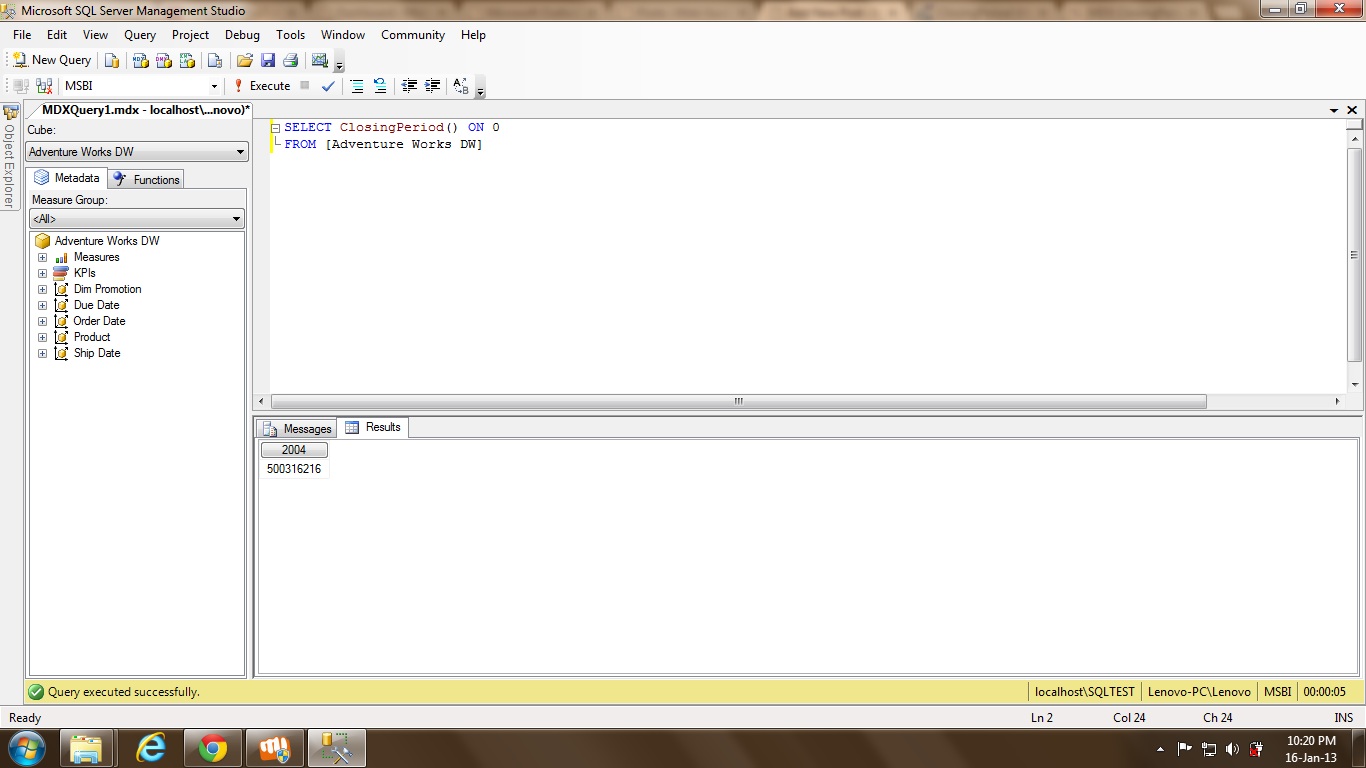
Task: Switch to the Functions tab
Action: click(x=147, y=179)
